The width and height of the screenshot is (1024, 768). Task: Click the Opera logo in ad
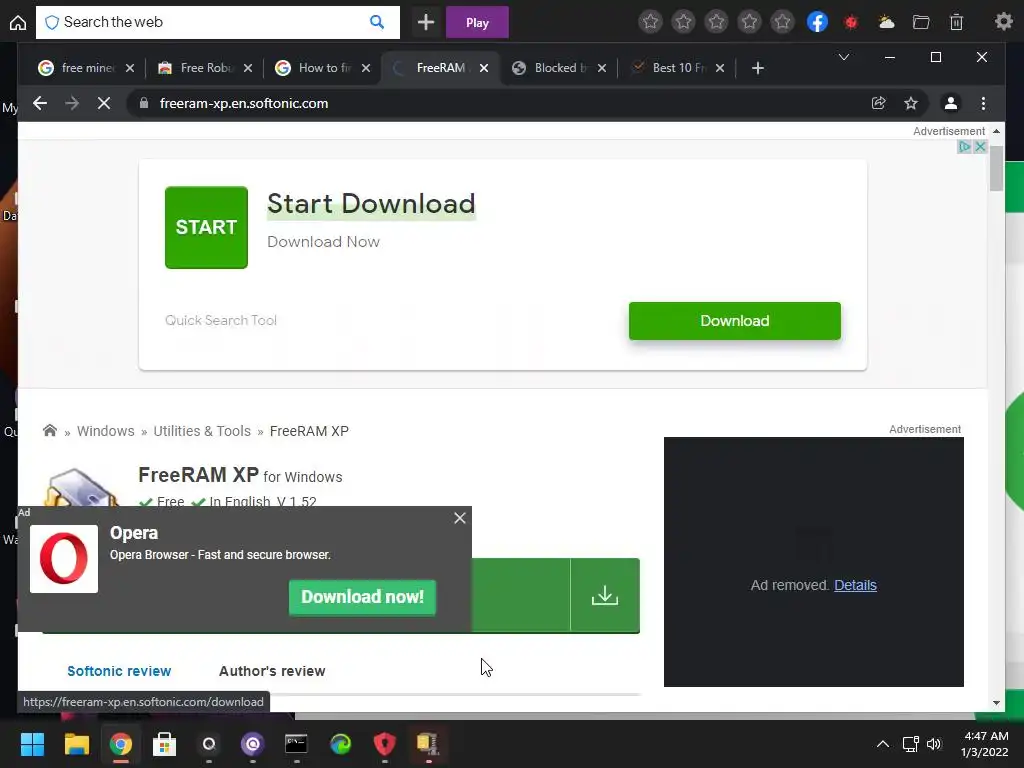point(64,559)
